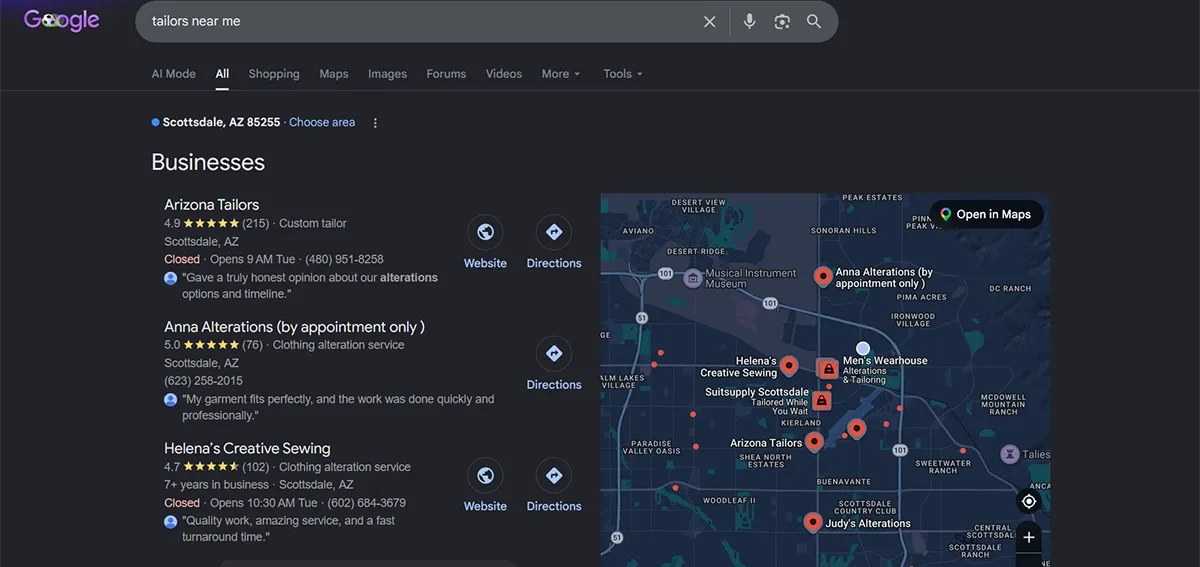Viewport: 1200px width, 567px height.
Task: Open the AI Mode tab
Action: (x=174, y=74)
